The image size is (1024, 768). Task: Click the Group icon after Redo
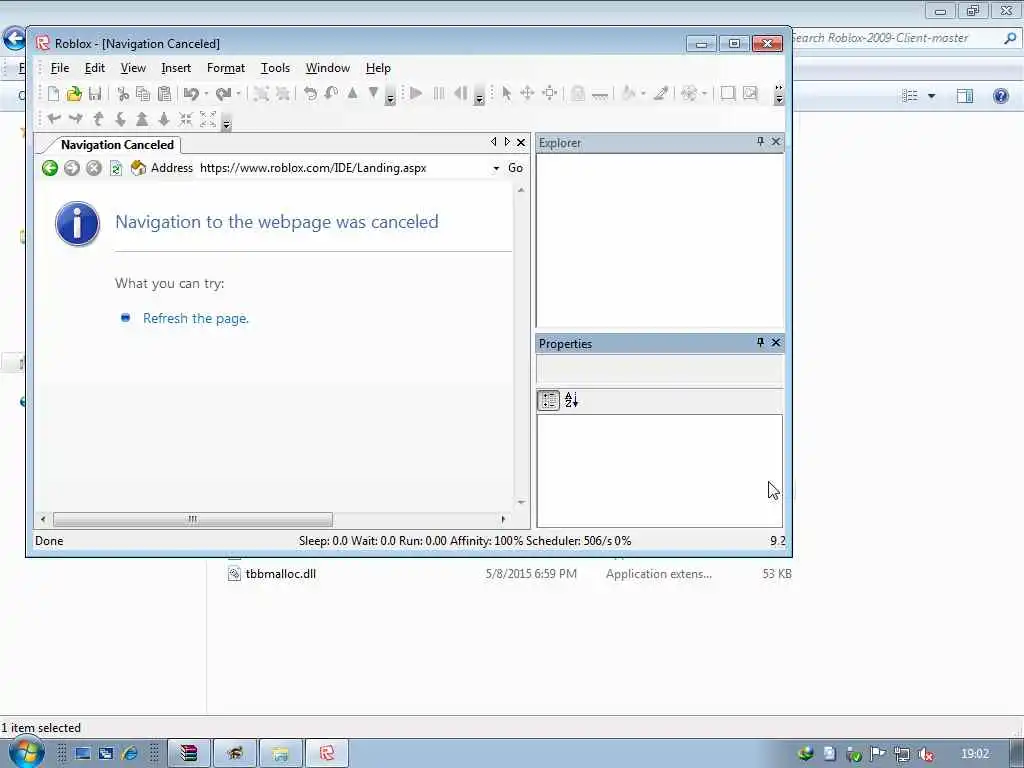[x=261, y=93]
